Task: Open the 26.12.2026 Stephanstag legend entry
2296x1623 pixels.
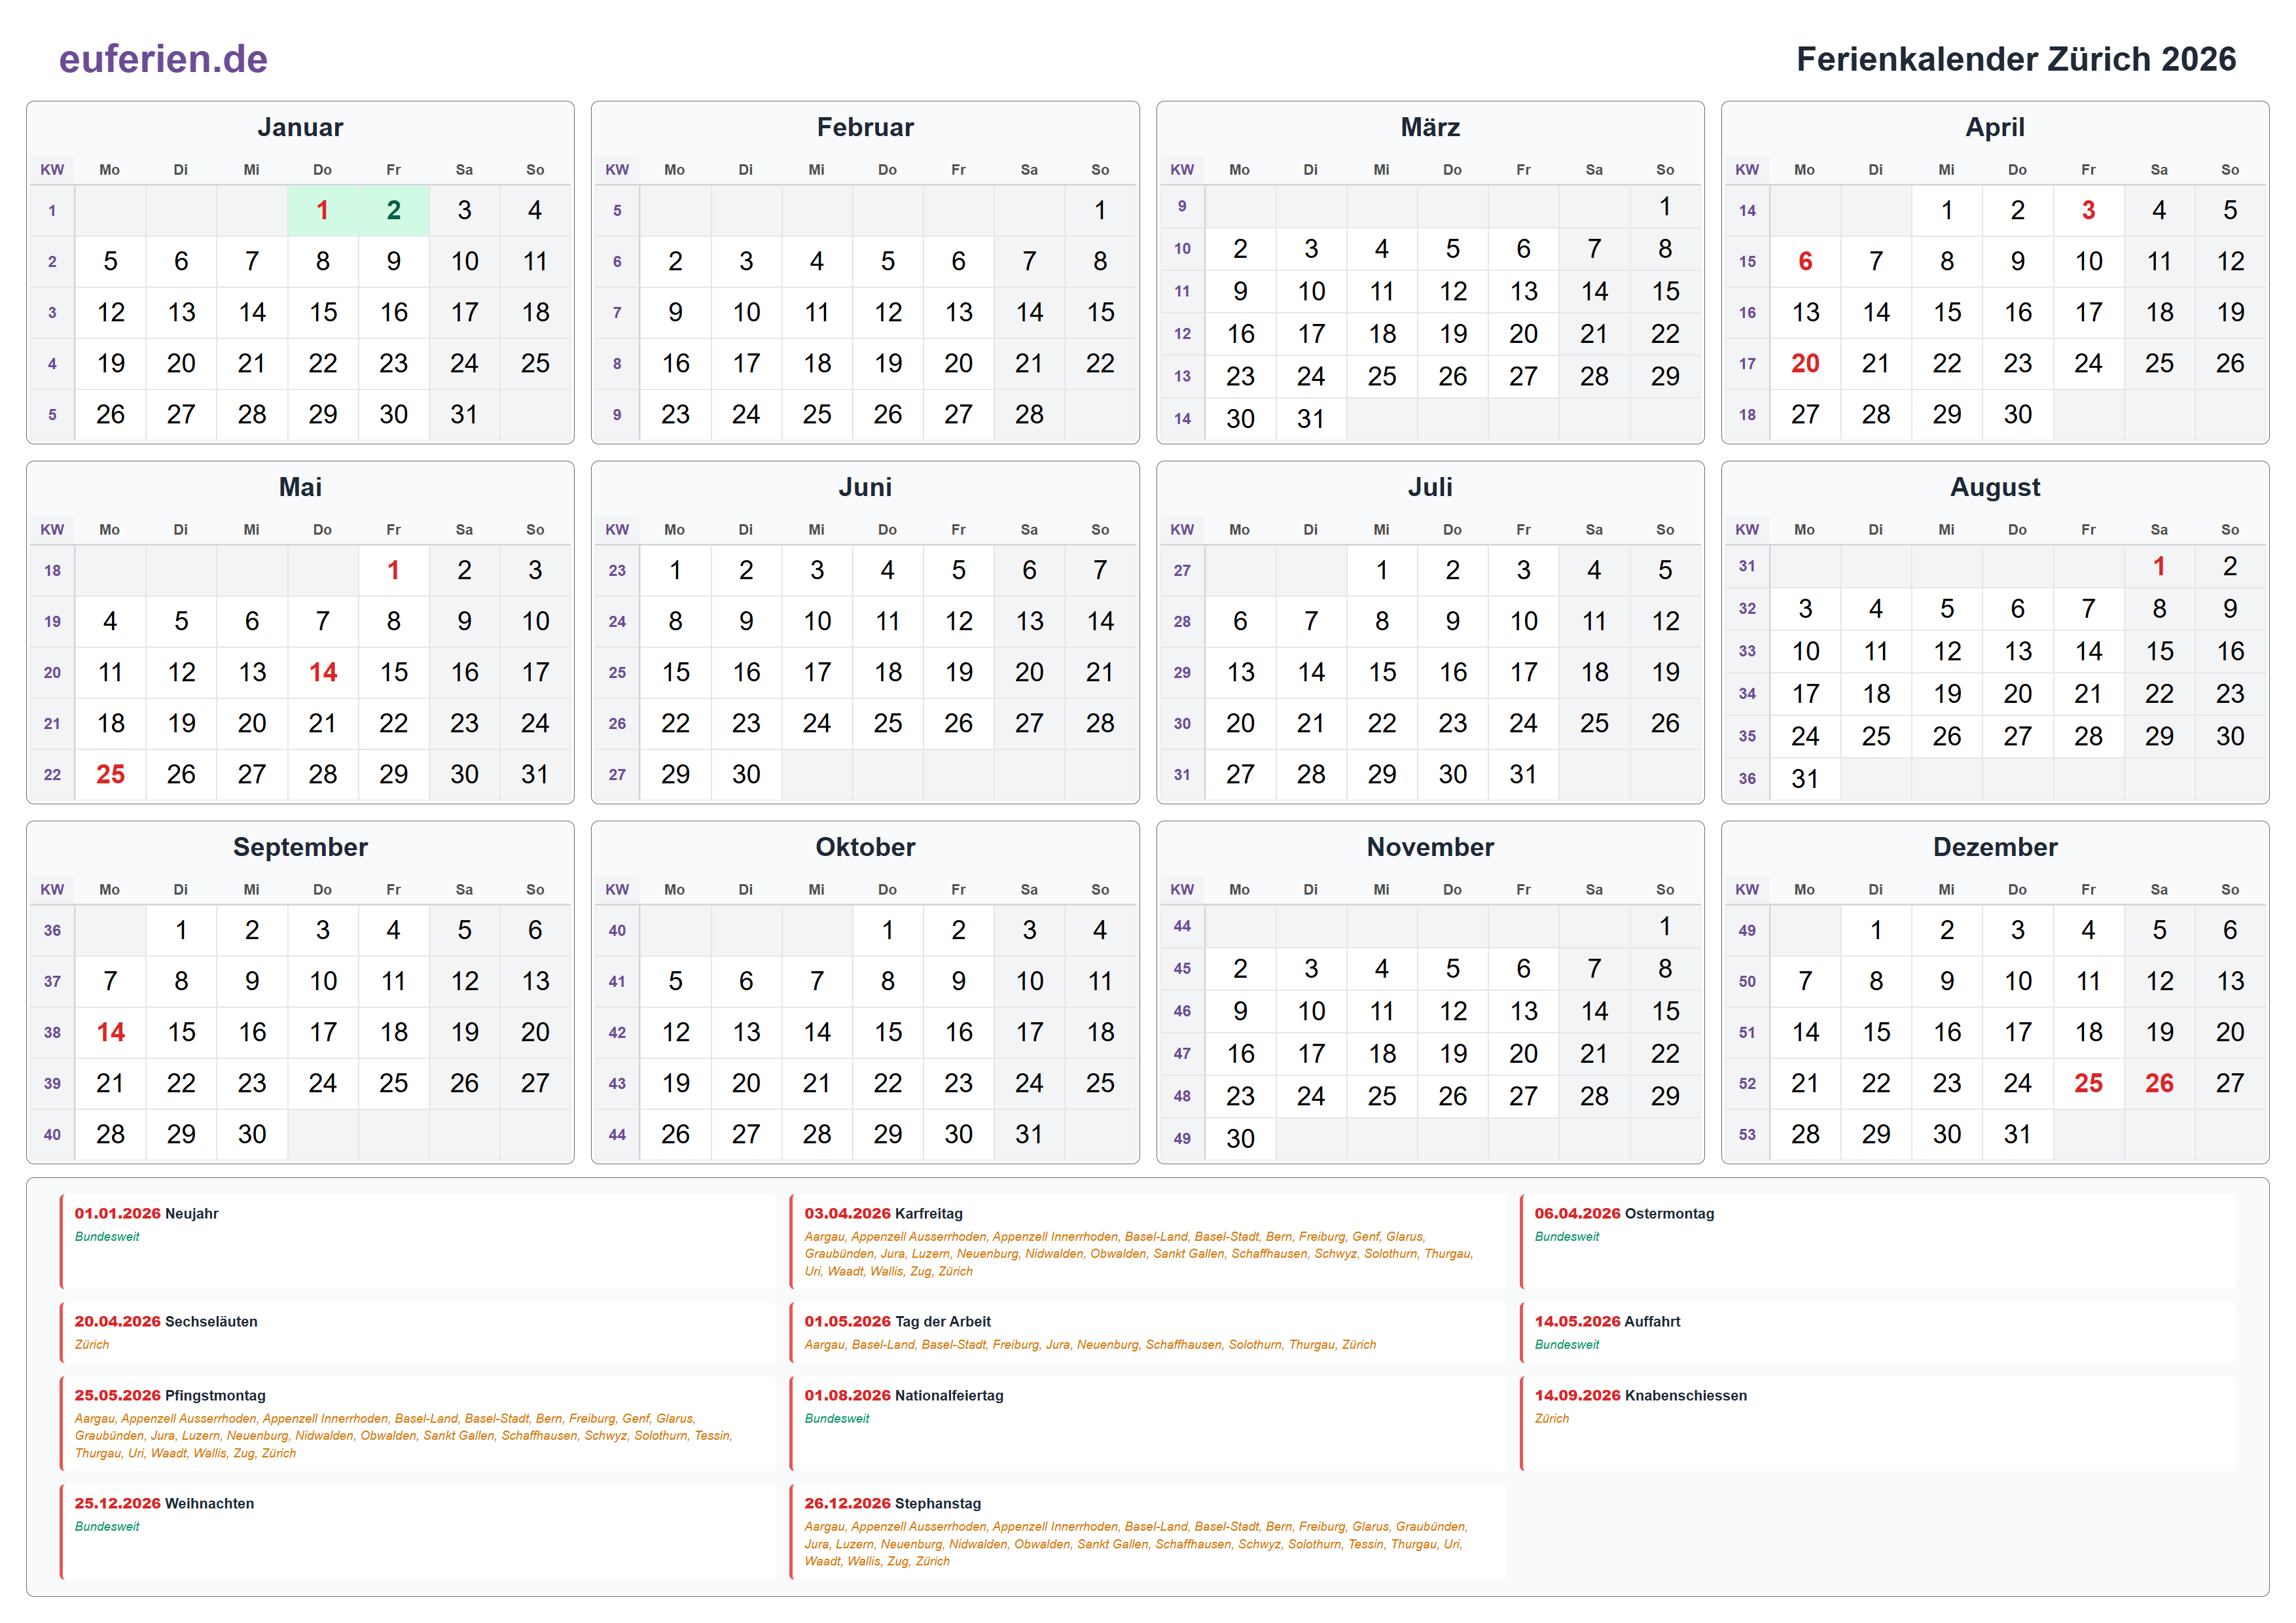Action: [1147, 1531]
